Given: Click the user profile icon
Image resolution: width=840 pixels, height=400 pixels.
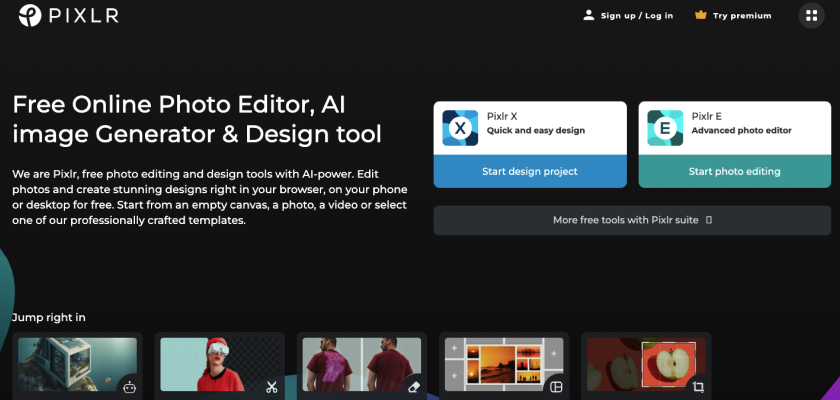Looking at the screenshot, I should pyautogui.click(x=589, y=15).
